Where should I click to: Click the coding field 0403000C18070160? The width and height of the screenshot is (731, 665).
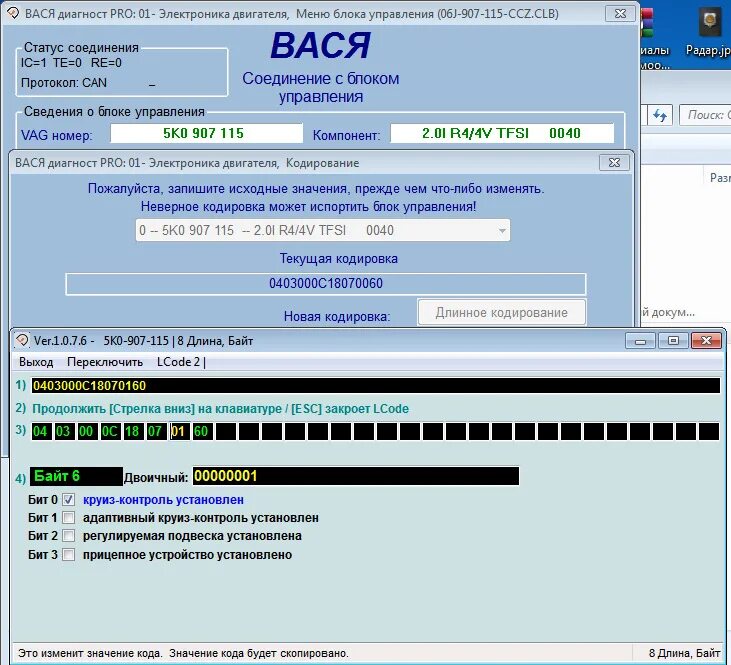click(x=376, y=386)
